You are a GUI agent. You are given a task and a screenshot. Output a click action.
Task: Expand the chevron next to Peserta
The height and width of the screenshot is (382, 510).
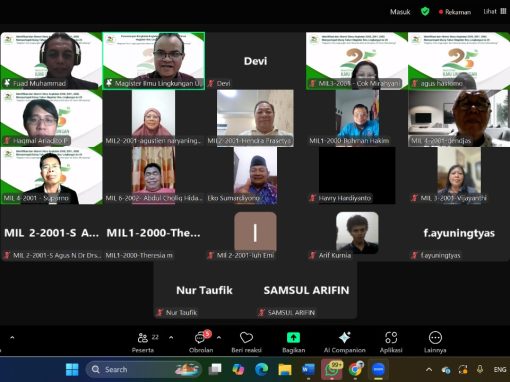point(171,338)
